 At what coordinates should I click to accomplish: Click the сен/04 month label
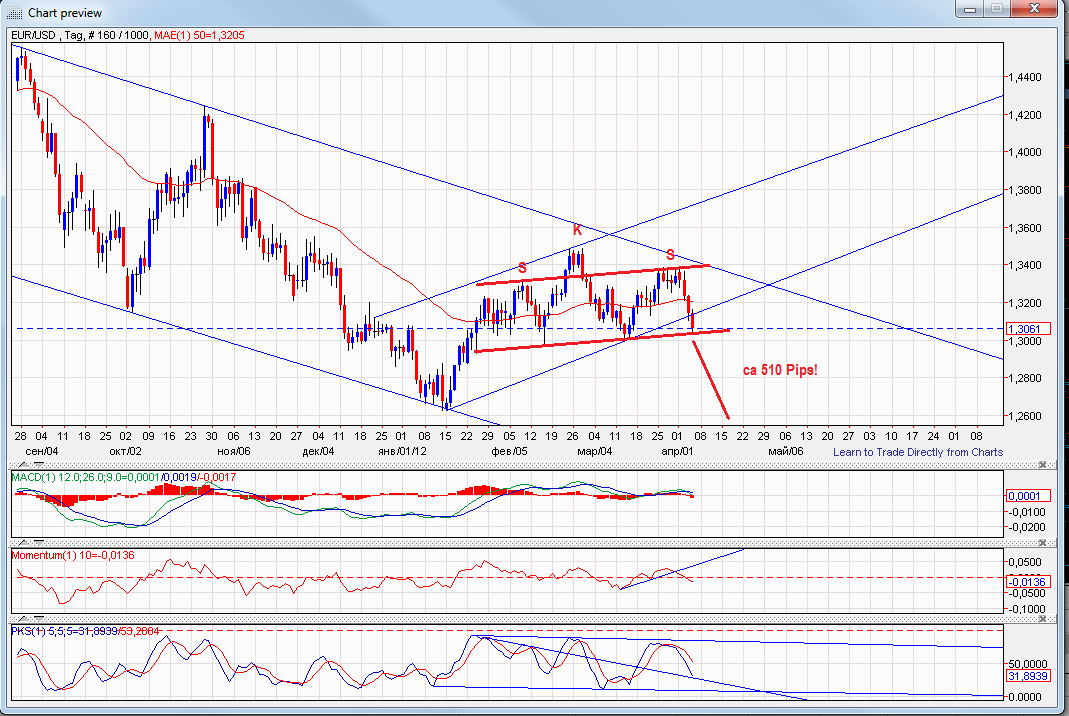42,451
